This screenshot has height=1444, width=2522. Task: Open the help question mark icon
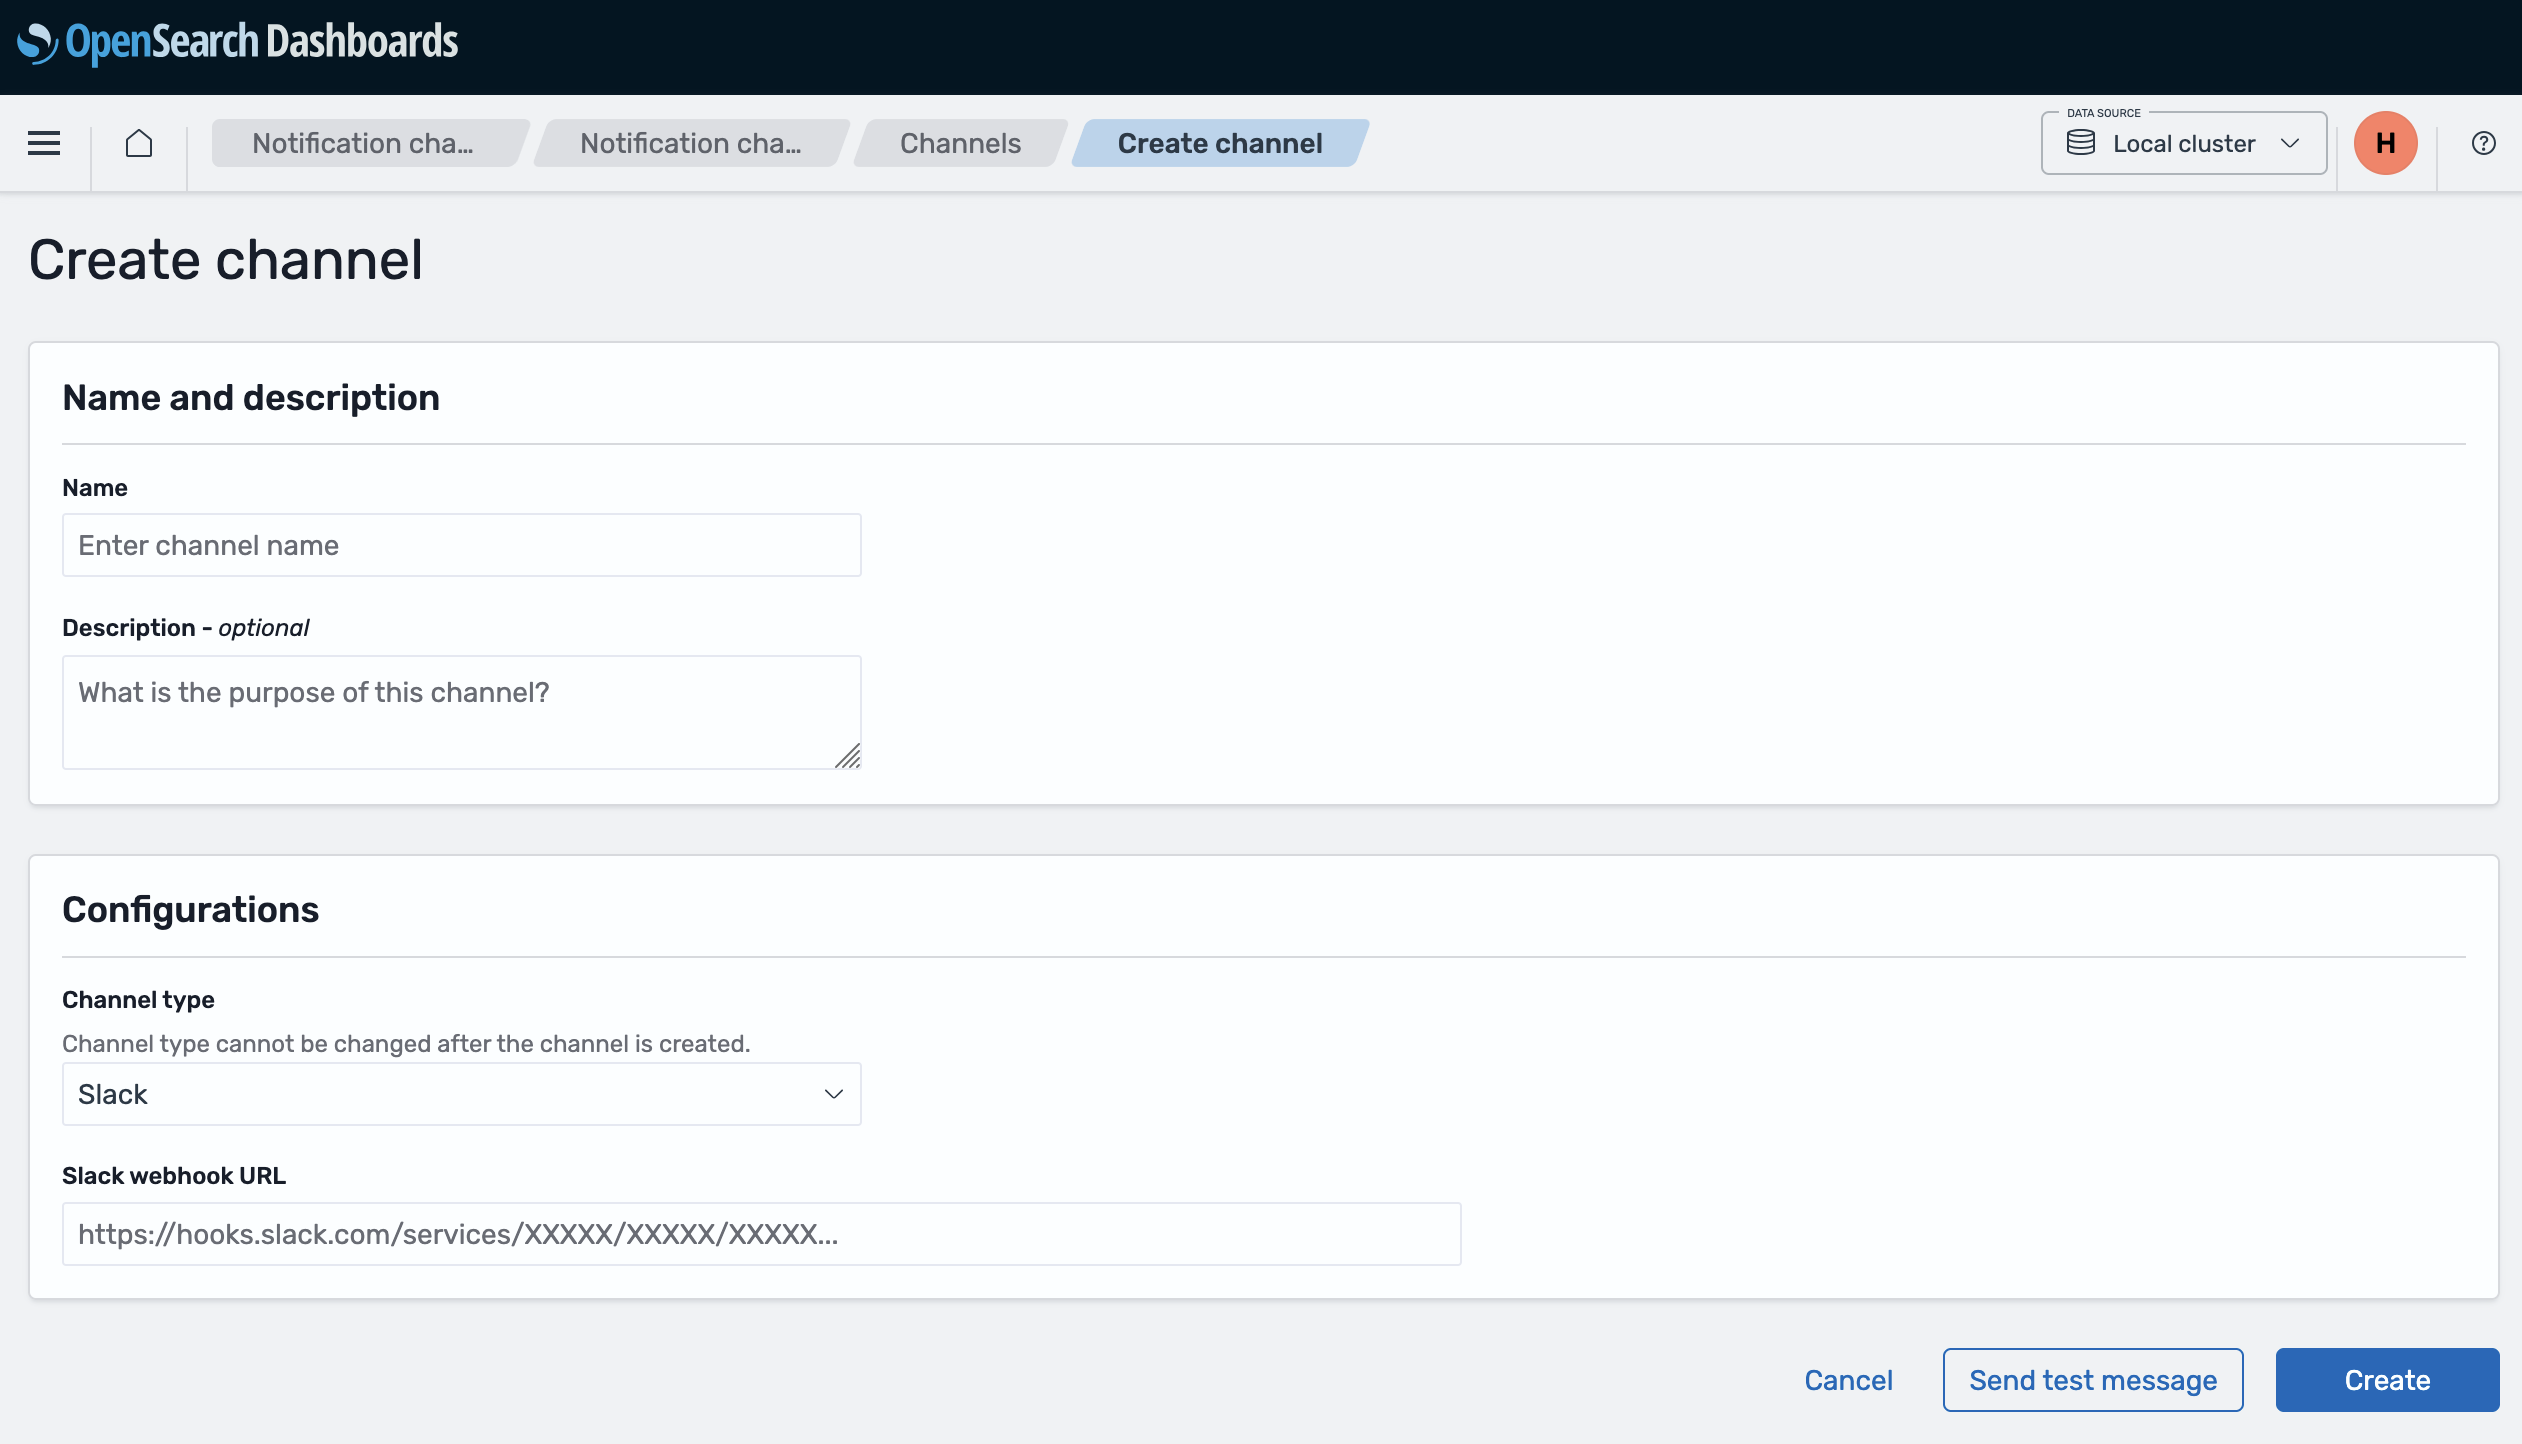[x=2483, y=143]
